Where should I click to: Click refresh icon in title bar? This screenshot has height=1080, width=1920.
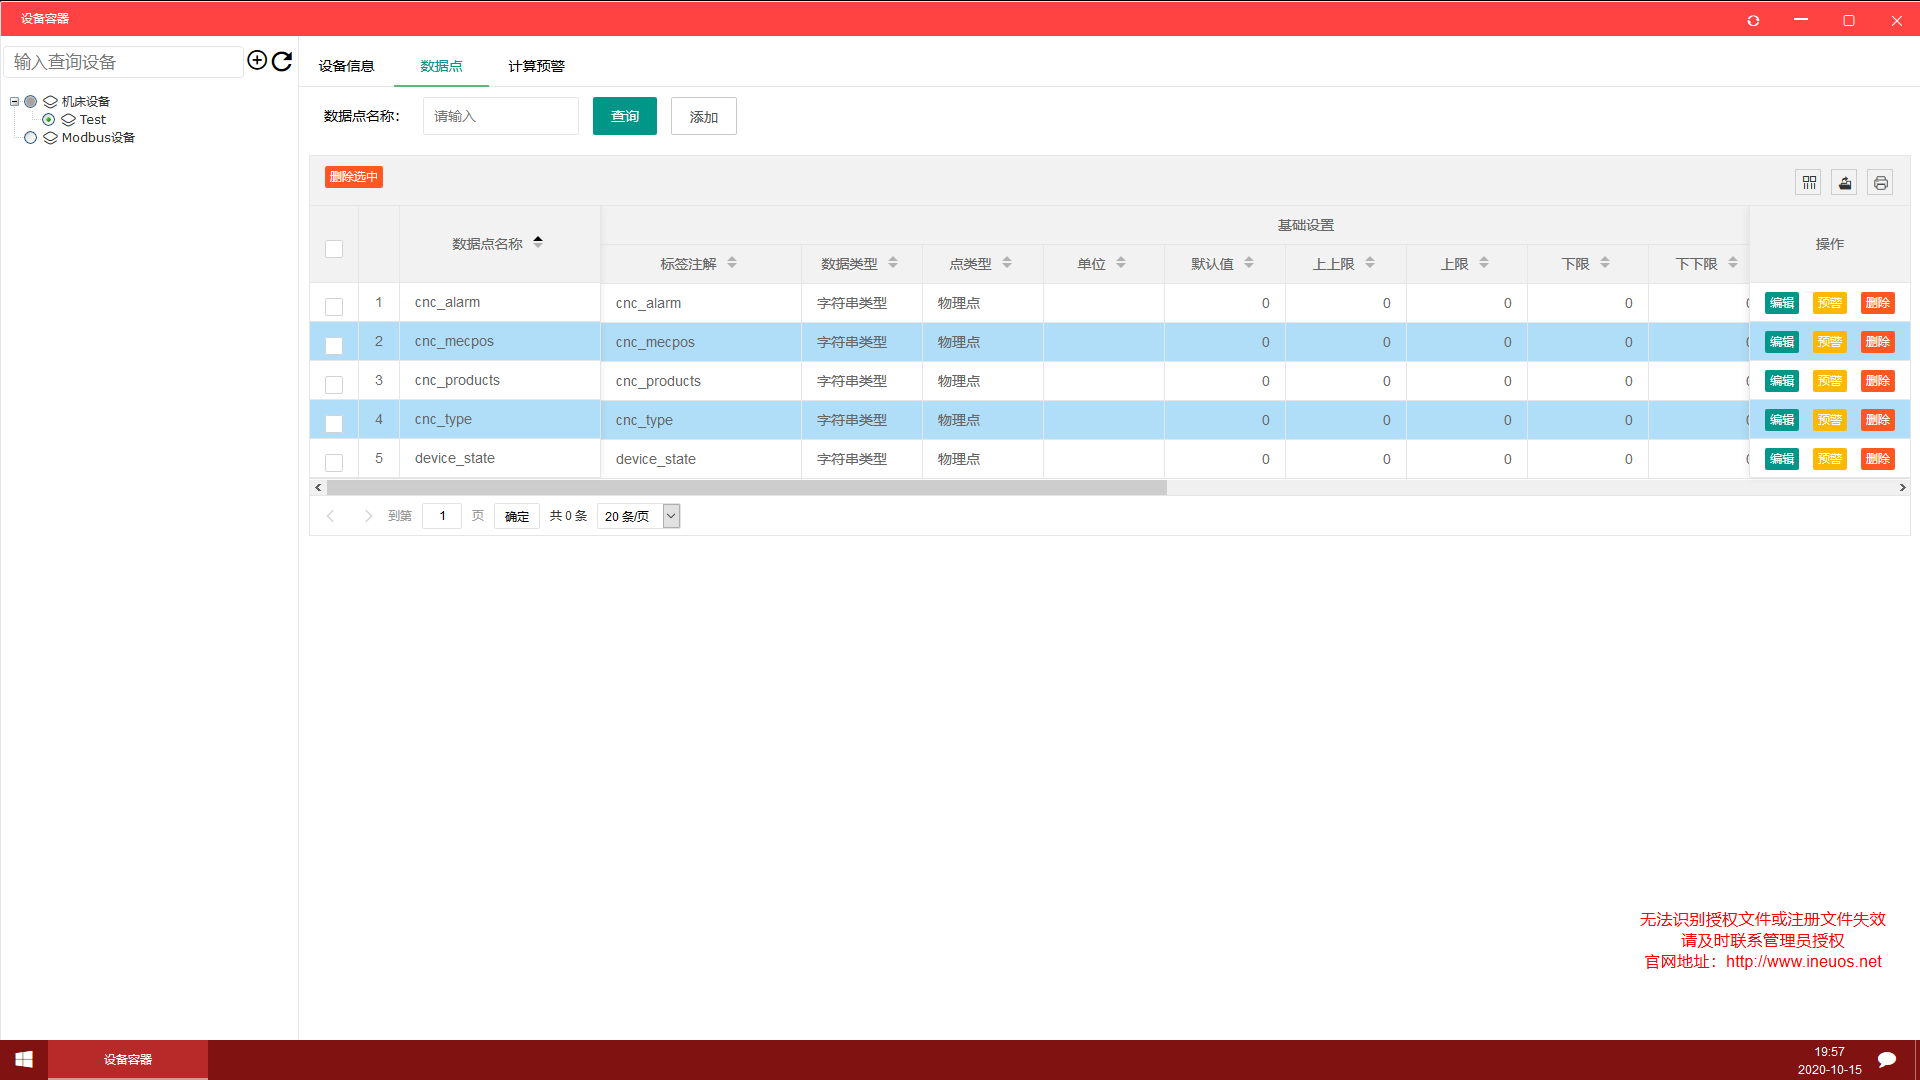(x=1753, y=20)
